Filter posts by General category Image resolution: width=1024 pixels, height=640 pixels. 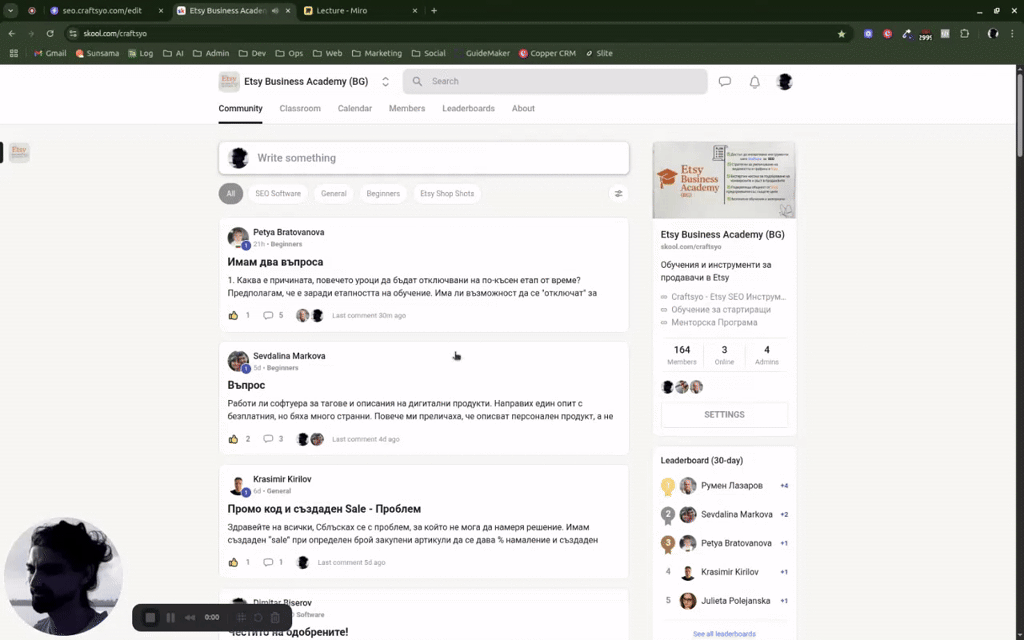[334, 193]
